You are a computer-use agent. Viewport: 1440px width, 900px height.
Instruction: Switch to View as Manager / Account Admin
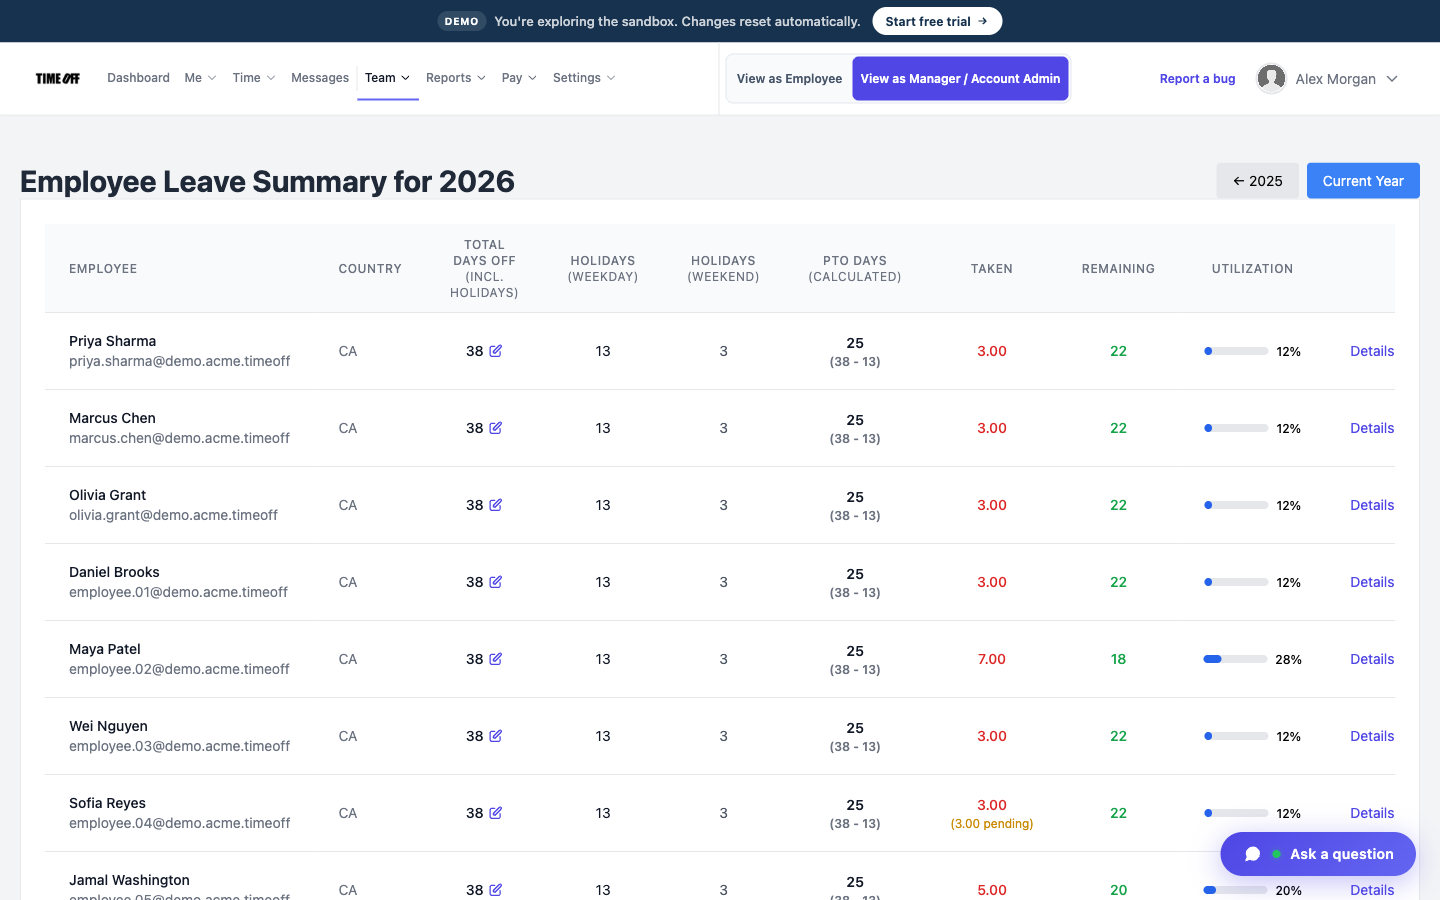[960, 79]
